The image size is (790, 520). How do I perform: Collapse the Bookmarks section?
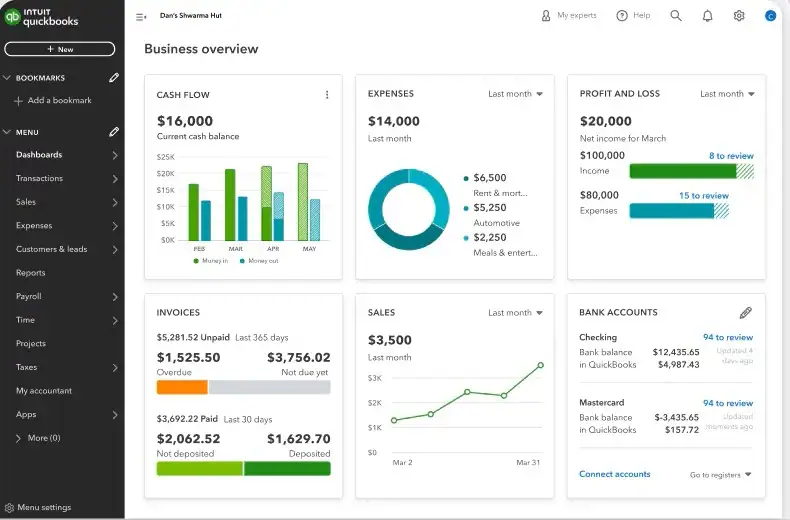[x=7, y=78]
